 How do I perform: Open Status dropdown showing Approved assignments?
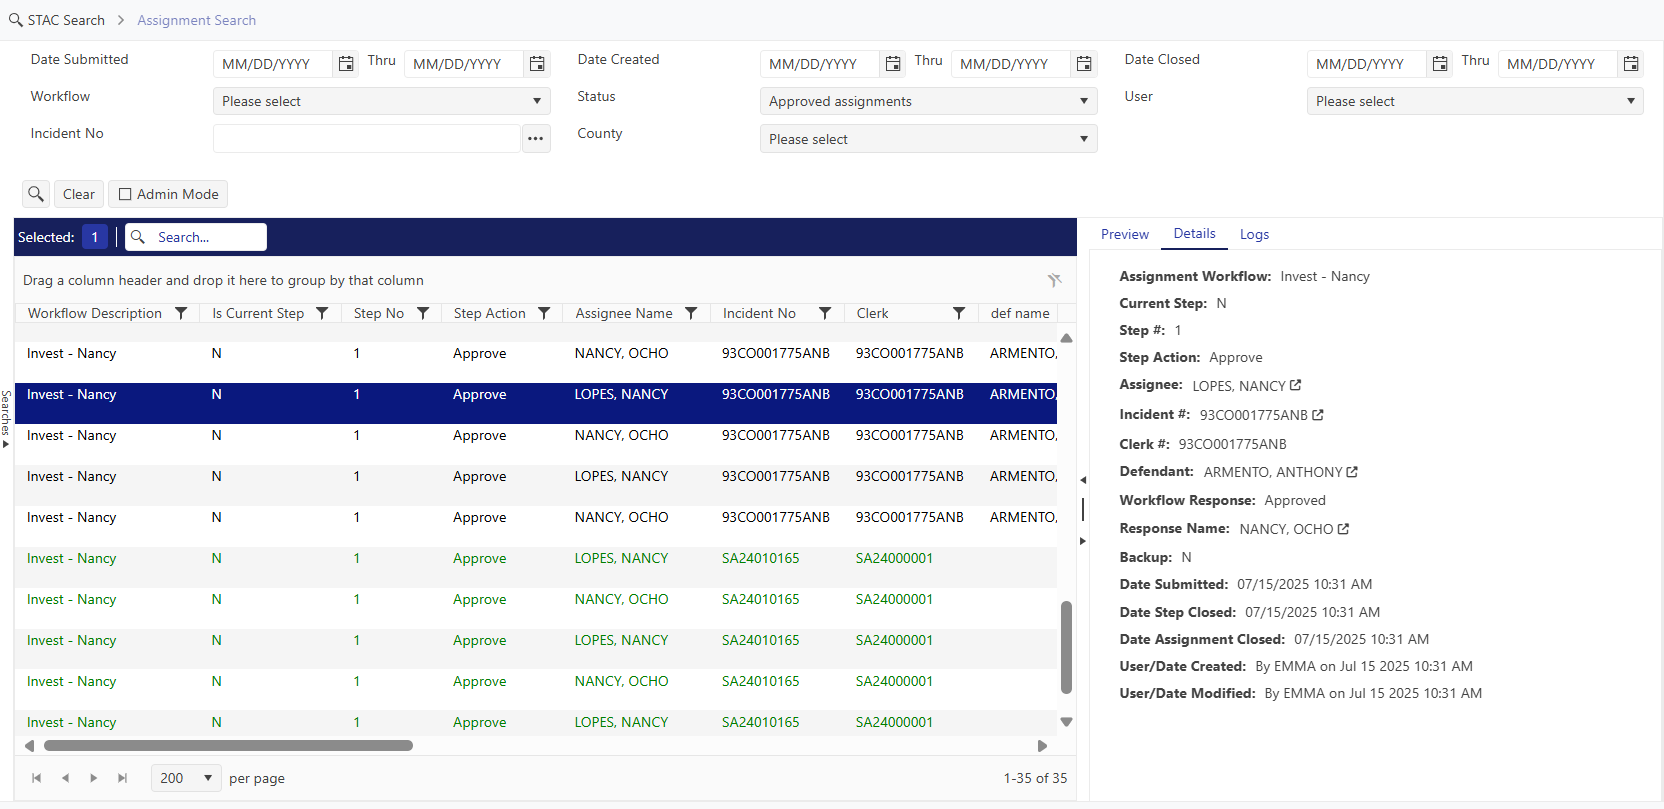tap(928, 101)
